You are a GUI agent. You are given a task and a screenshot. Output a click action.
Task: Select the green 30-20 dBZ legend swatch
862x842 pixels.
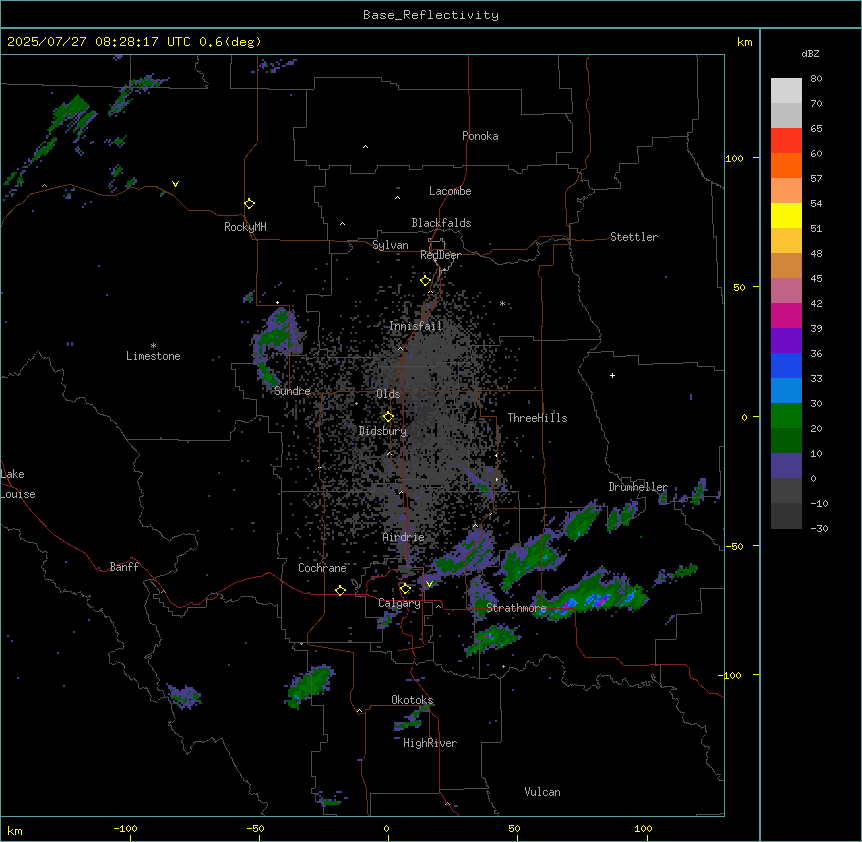pyautogui.click(x=786, y=416)
